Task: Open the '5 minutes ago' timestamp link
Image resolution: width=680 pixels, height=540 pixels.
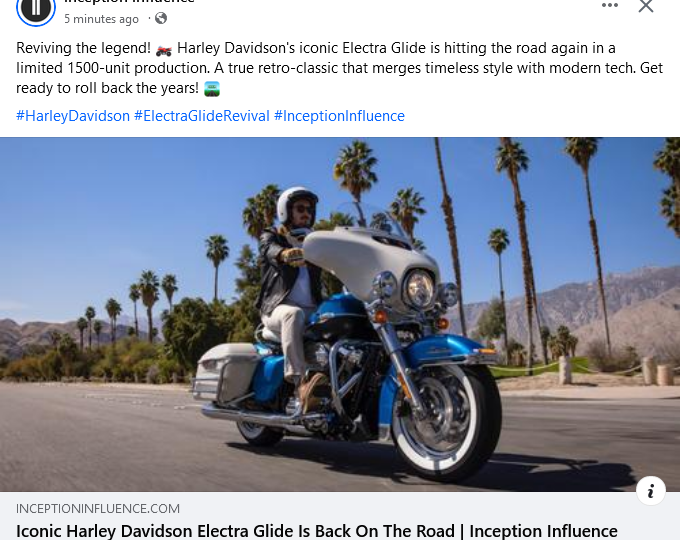Action: (101, 19)
